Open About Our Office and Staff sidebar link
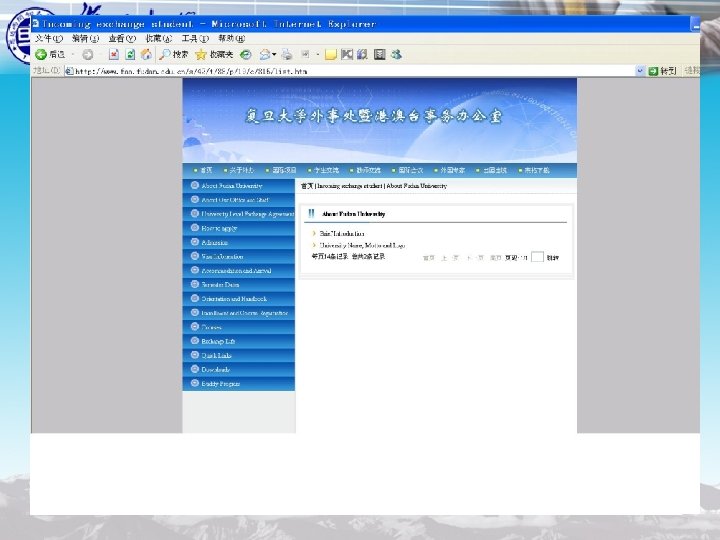The width and height of the screenshot is (720, 540). (235, 200)
